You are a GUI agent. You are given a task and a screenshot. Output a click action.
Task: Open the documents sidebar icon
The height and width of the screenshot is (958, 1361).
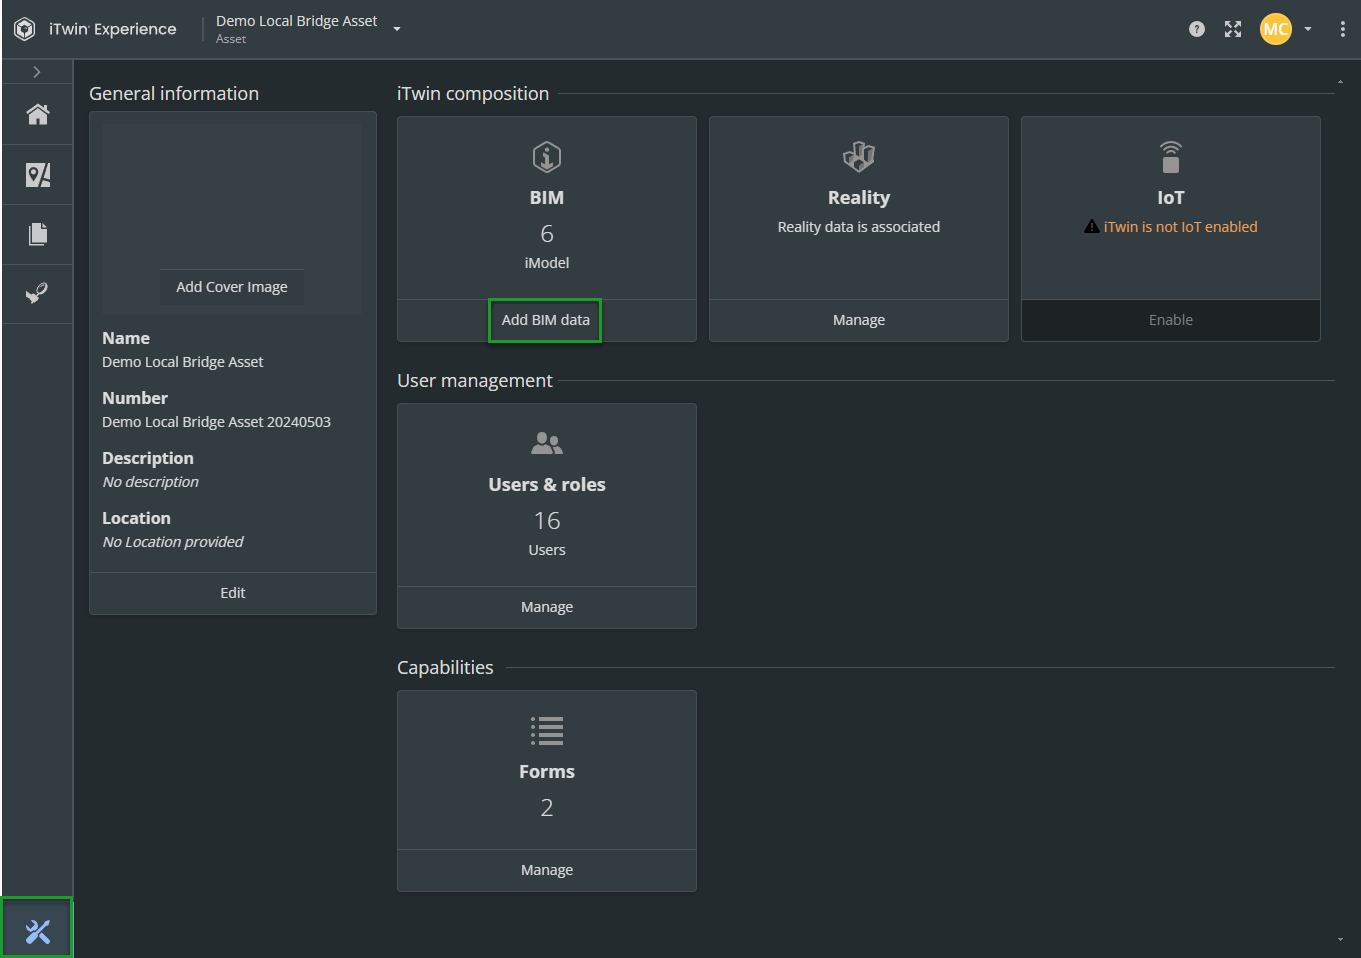38,234
